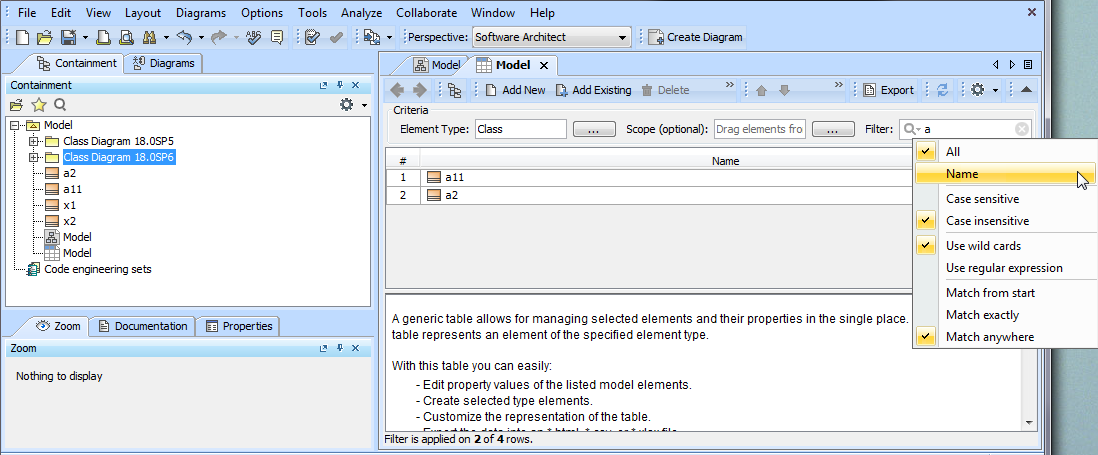Float the Zoom panel
The width and height of the screenshot is (1098, 455).
tap(324, 349)
